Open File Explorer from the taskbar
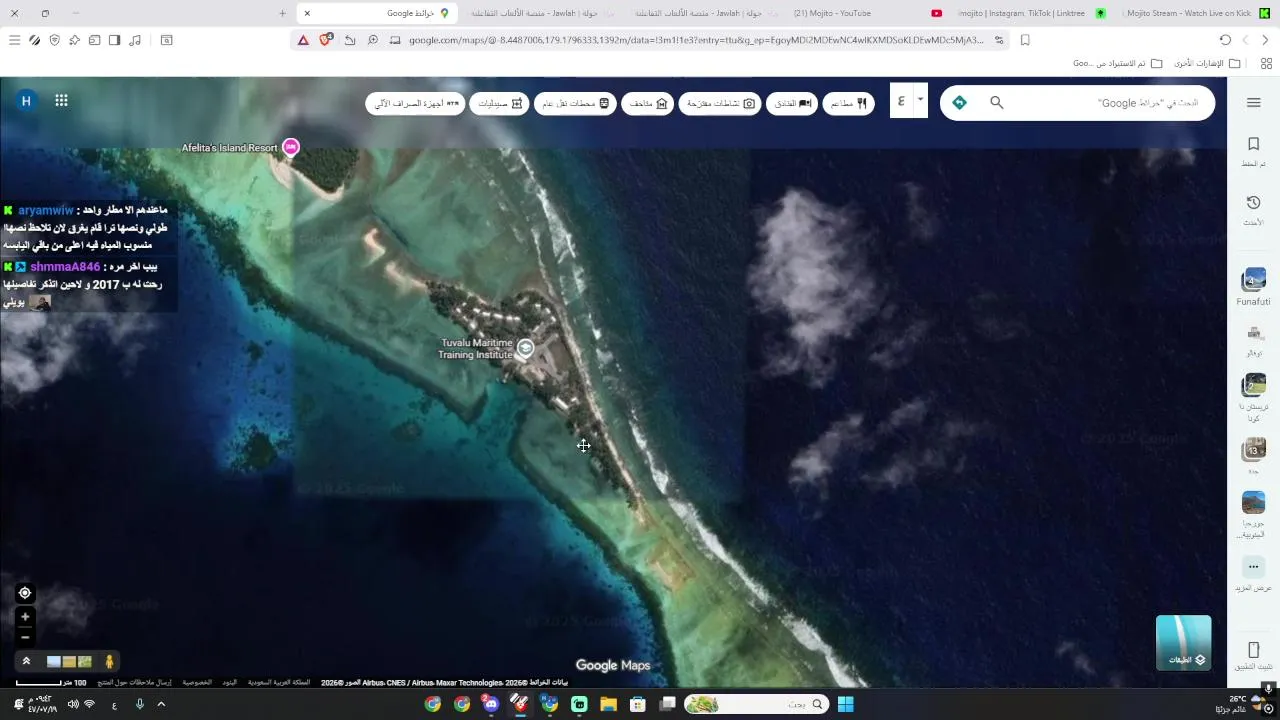The width and height of the screenshot is (1280, 720). (x=608, y=704)
